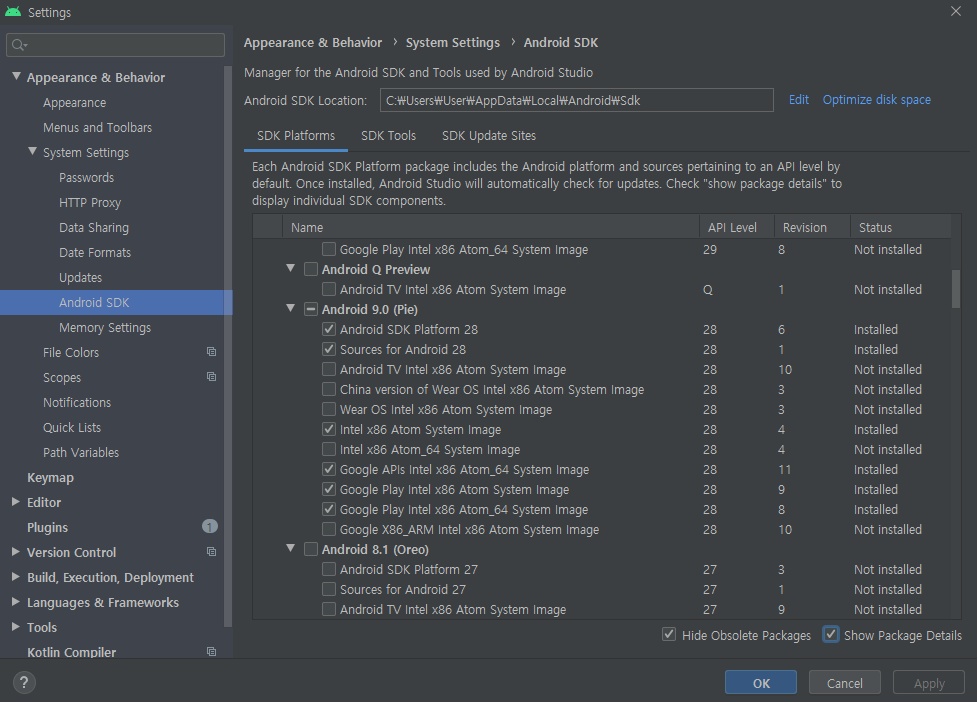The image size is (977, 702).
Task: Click the OK button
Action: 761,683
